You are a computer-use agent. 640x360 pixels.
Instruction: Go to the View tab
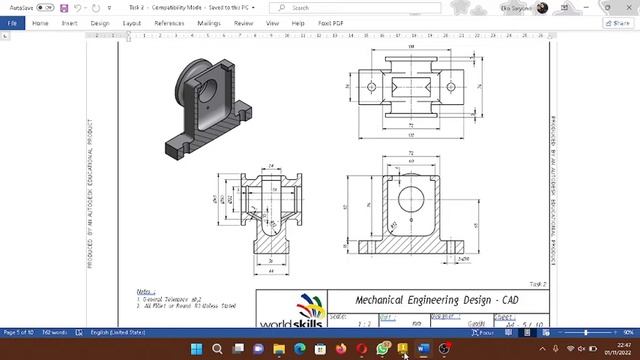click(x=272, y=23)
